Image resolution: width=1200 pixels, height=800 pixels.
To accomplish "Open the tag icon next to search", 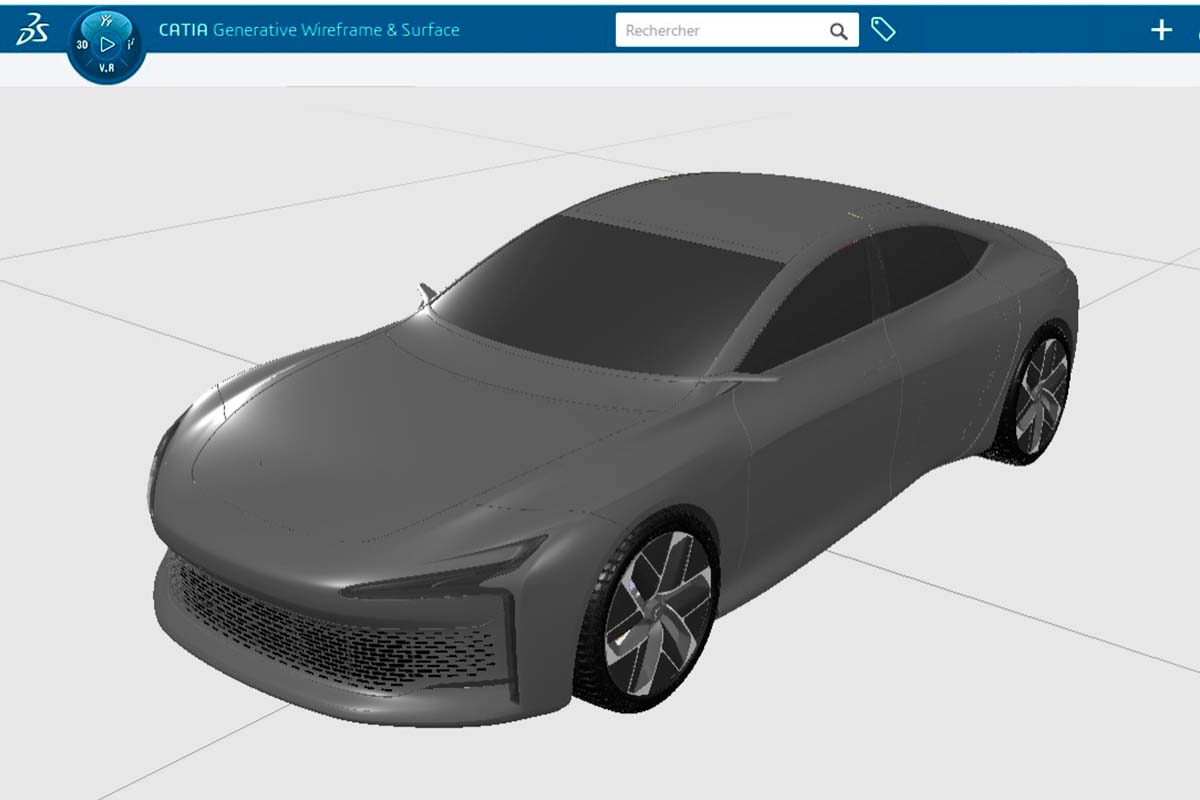I will (882, 30).
